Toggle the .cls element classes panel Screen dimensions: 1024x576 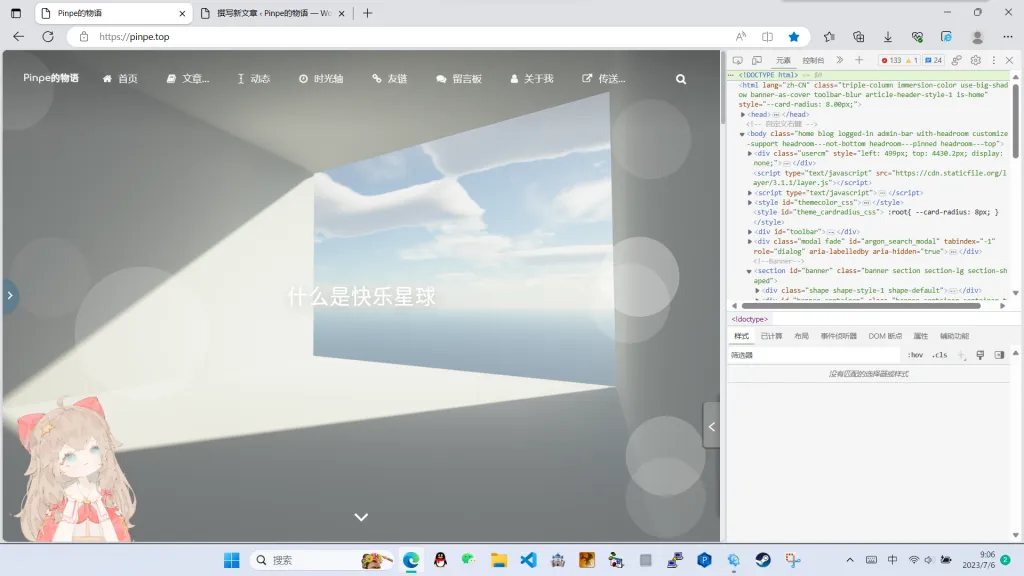pyautogui.click(x=940, y=355)
